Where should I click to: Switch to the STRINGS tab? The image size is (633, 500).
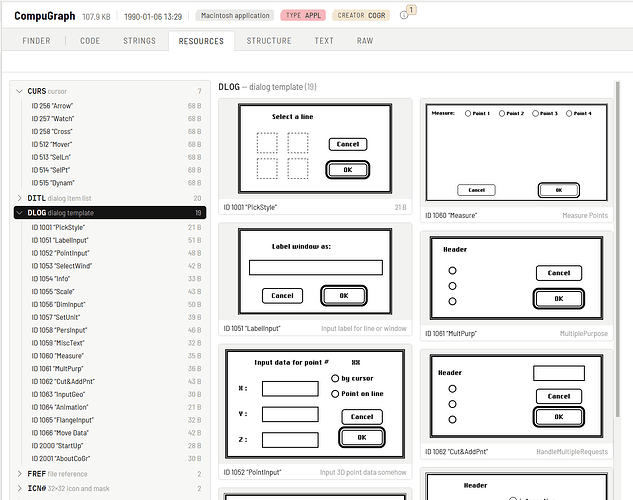[139, 41]
